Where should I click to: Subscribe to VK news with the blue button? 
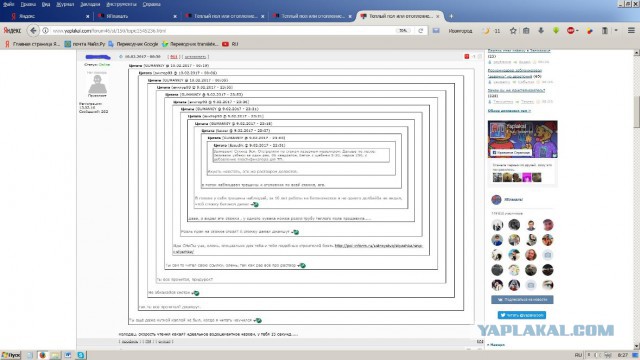coord(522,300)
